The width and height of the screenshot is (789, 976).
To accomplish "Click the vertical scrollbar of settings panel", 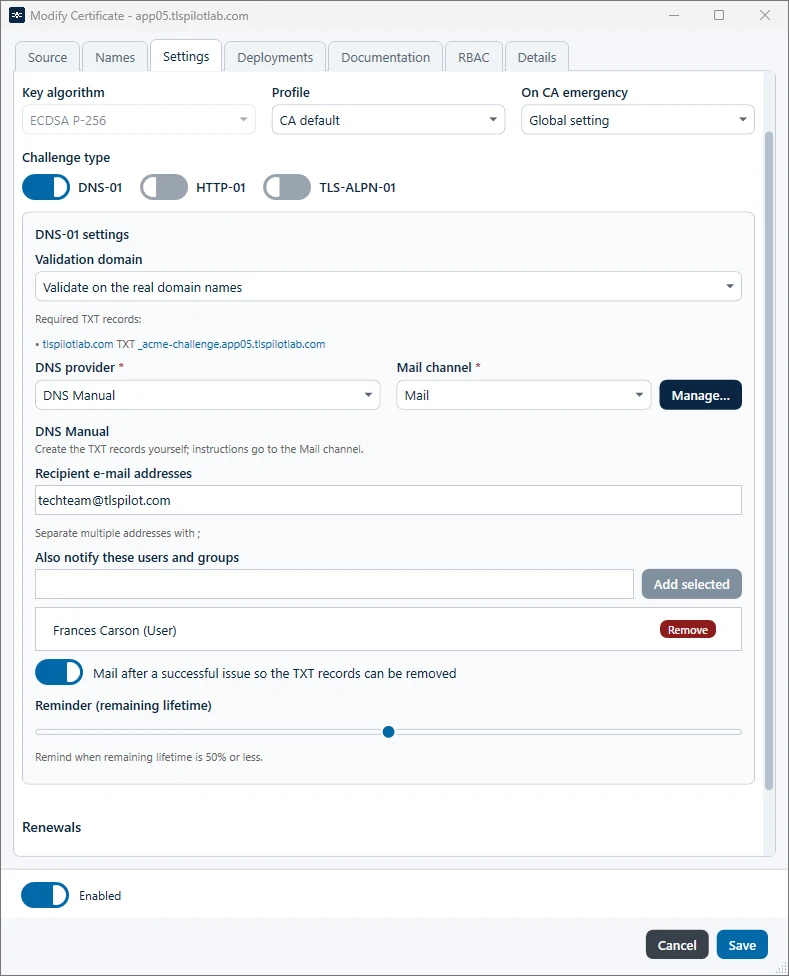I will pos(769,461).
